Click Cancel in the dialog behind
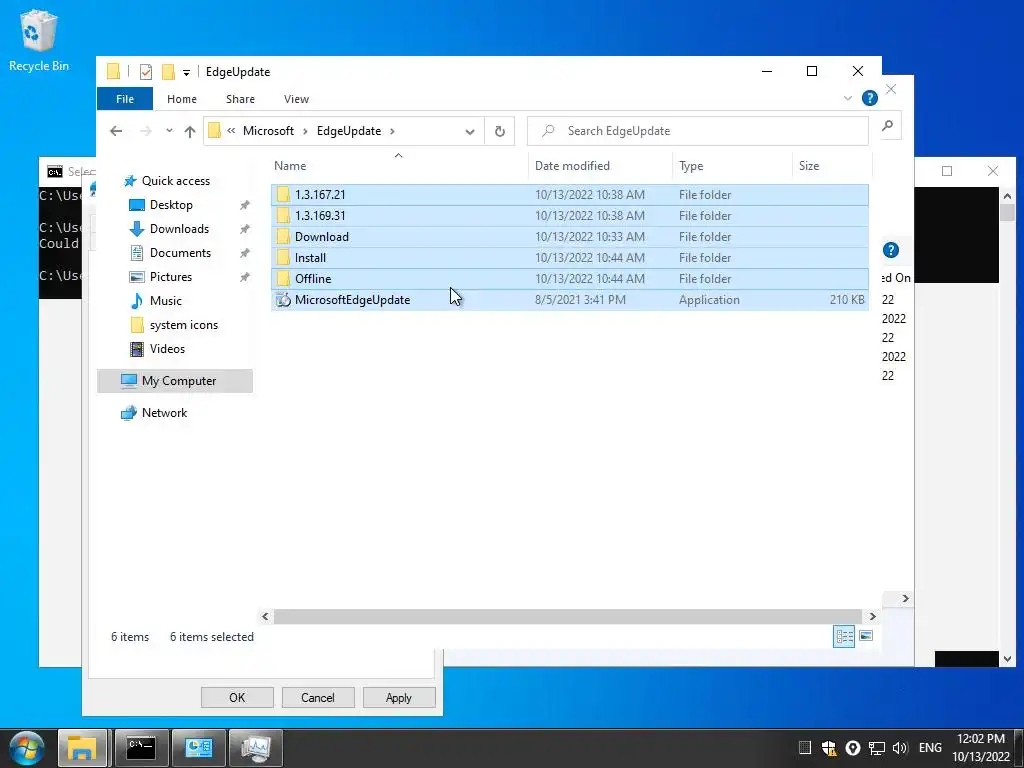 (x=318, y=697)
